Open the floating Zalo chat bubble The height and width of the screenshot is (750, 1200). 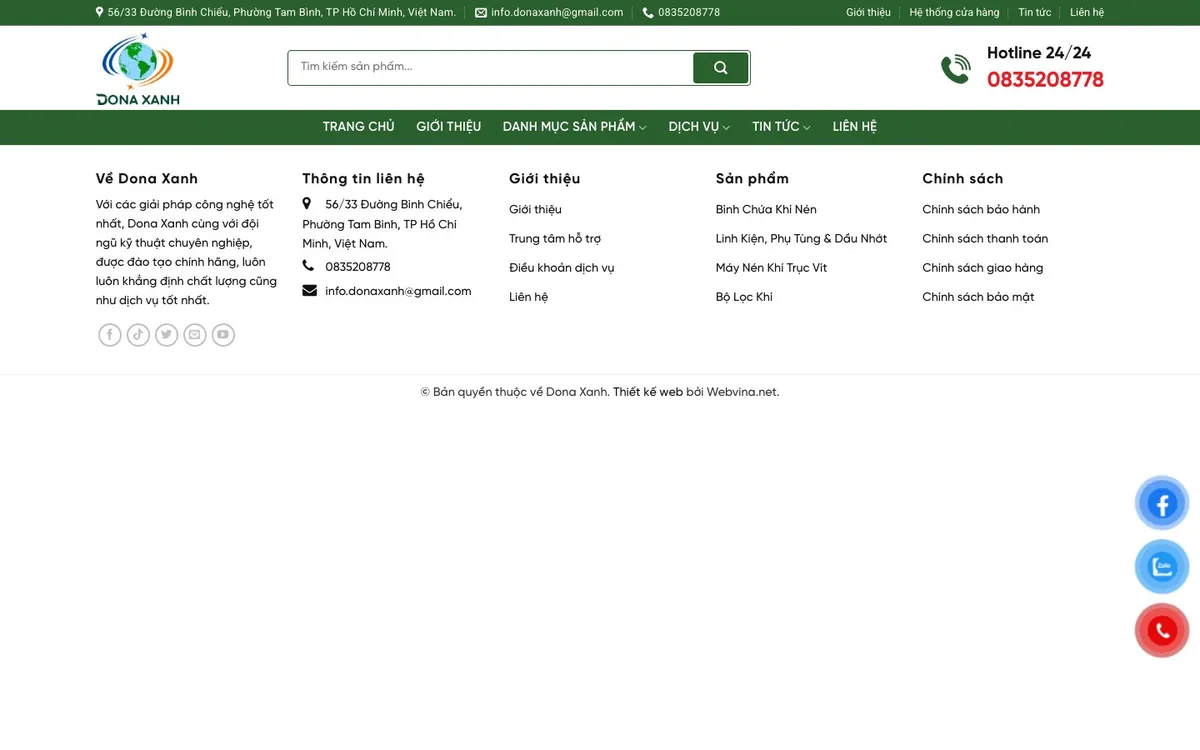tap(1162, 567)
